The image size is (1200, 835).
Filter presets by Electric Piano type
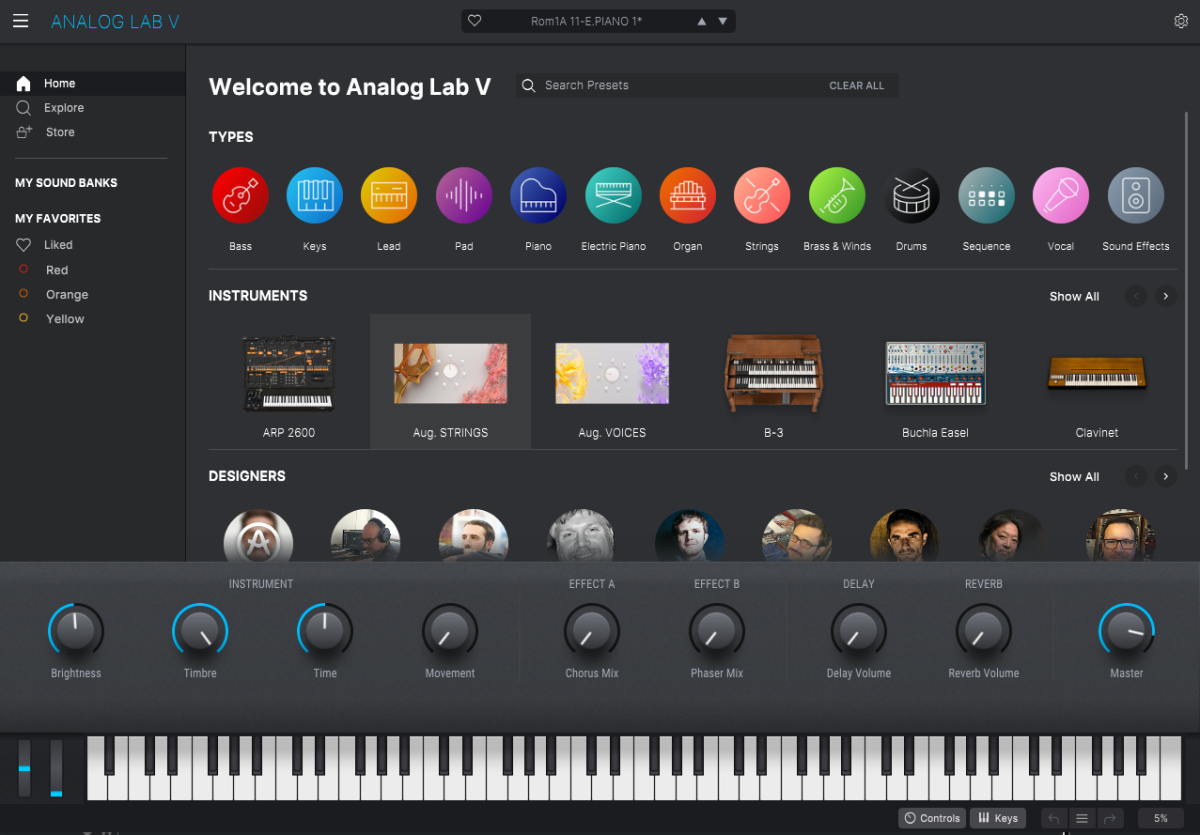pos(613,195)
